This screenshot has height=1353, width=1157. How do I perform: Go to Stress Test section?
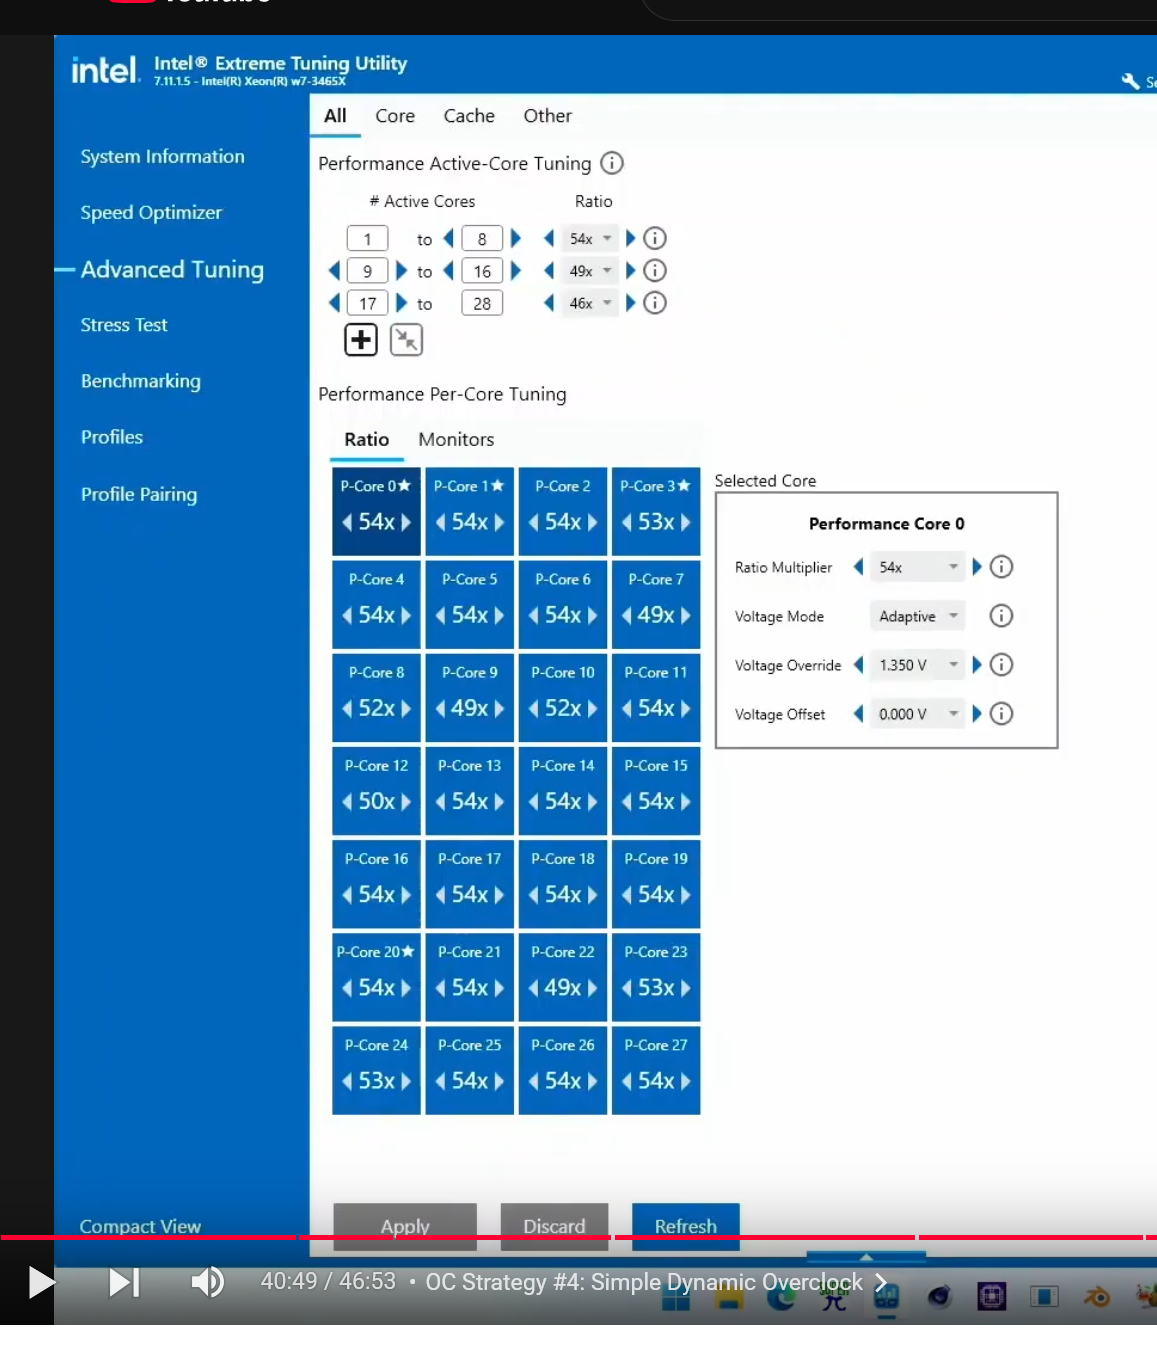click(124, 325)
